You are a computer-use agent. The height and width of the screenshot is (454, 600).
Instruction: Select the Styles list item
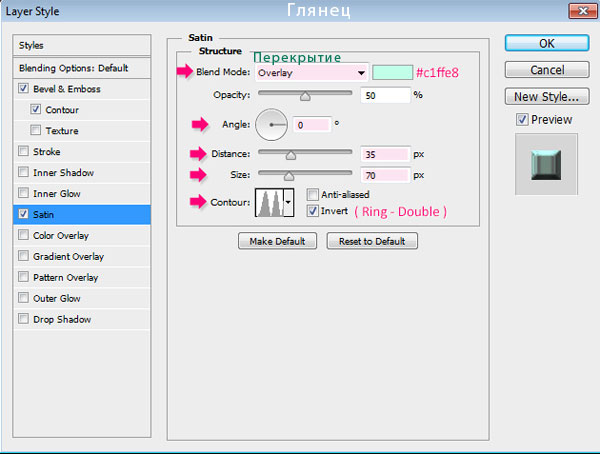coord(82,45)
